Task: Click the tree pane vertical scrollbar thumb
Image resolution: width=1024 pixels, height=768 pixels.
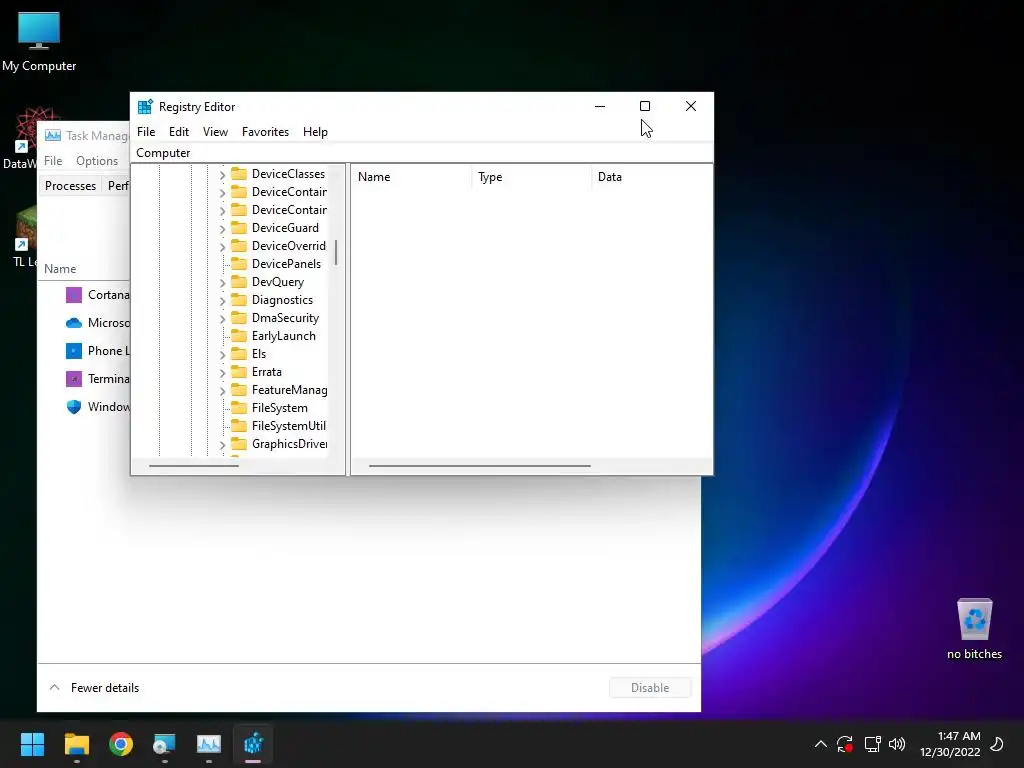Action: point(336,252)
